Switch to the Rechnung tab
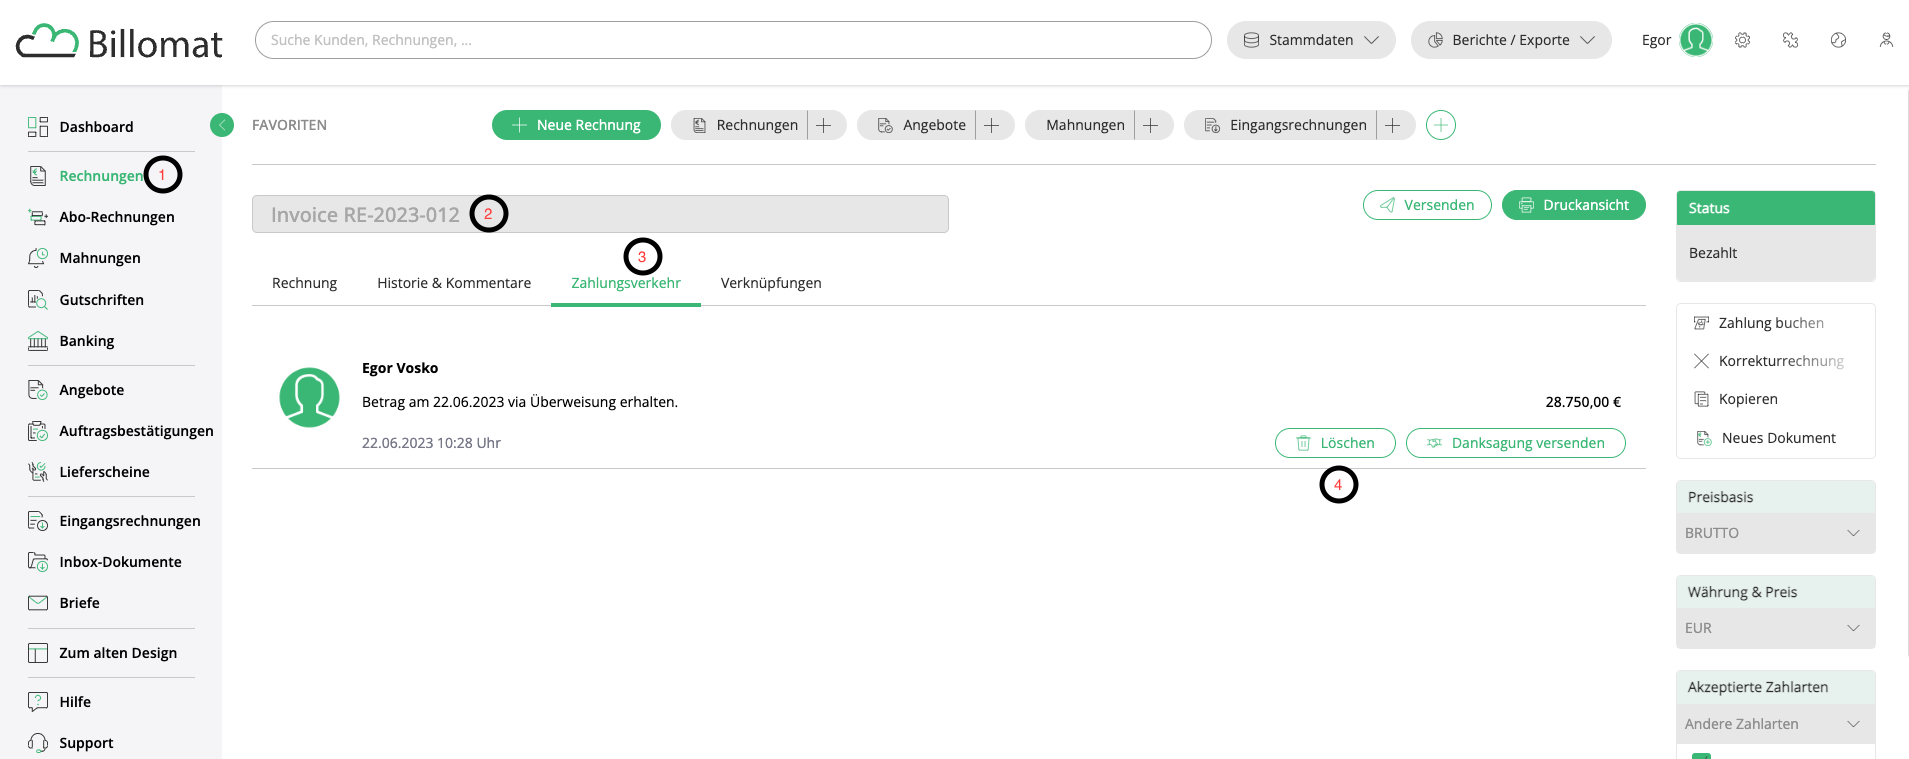This screenshot has height=759, width=1909. (x=304, y=283)
